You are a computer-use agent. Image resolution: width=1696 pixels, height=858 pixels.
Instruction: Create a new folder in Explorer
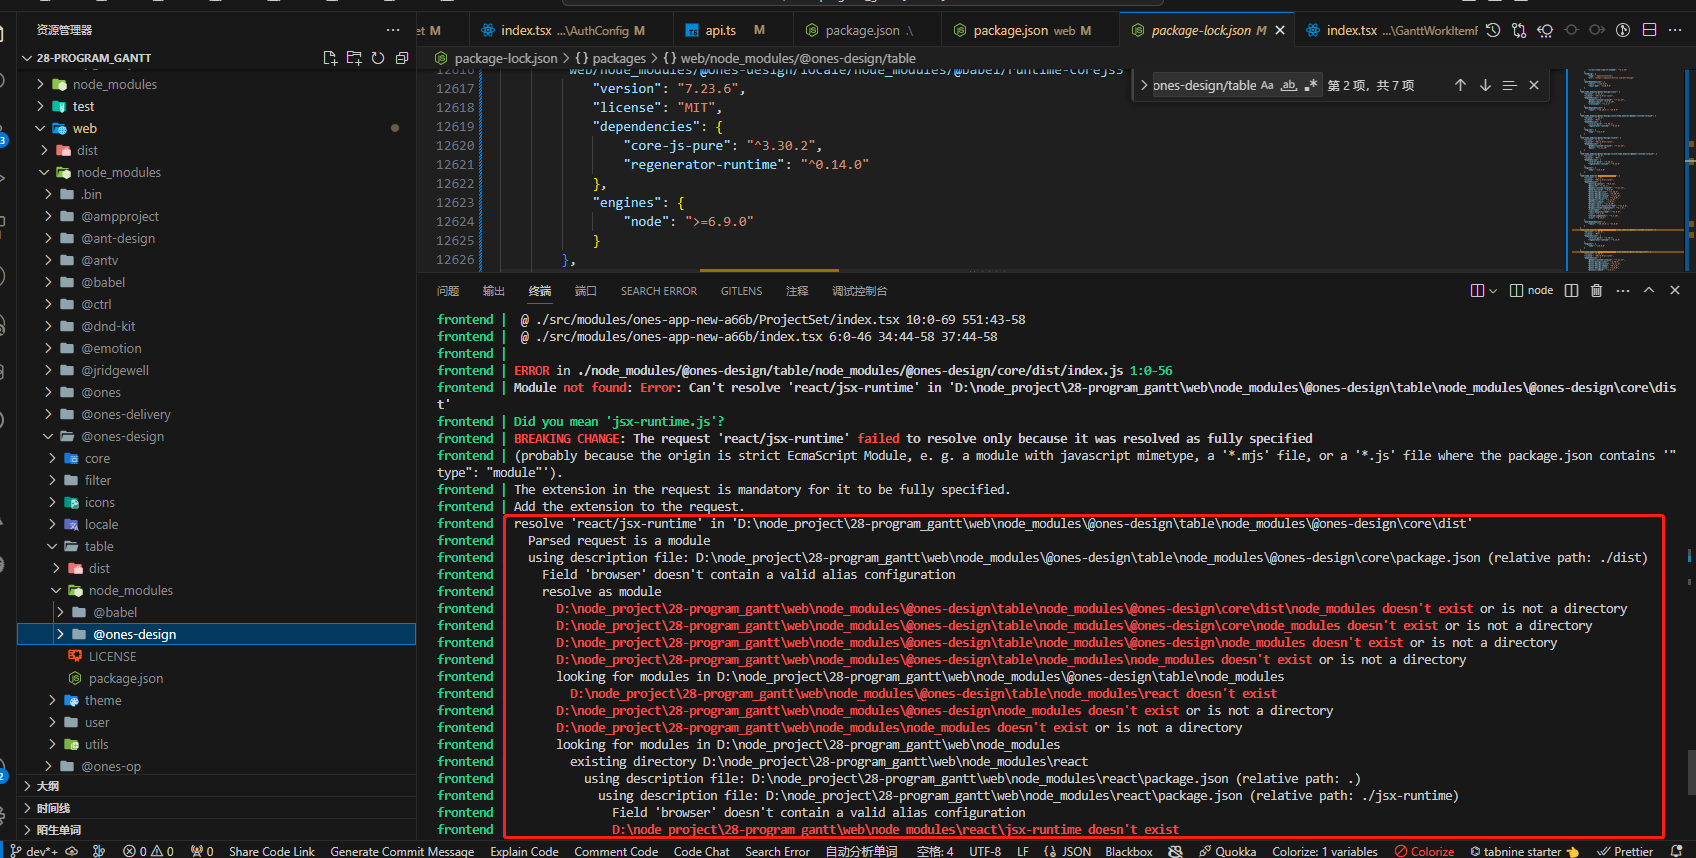click(354, 58)
